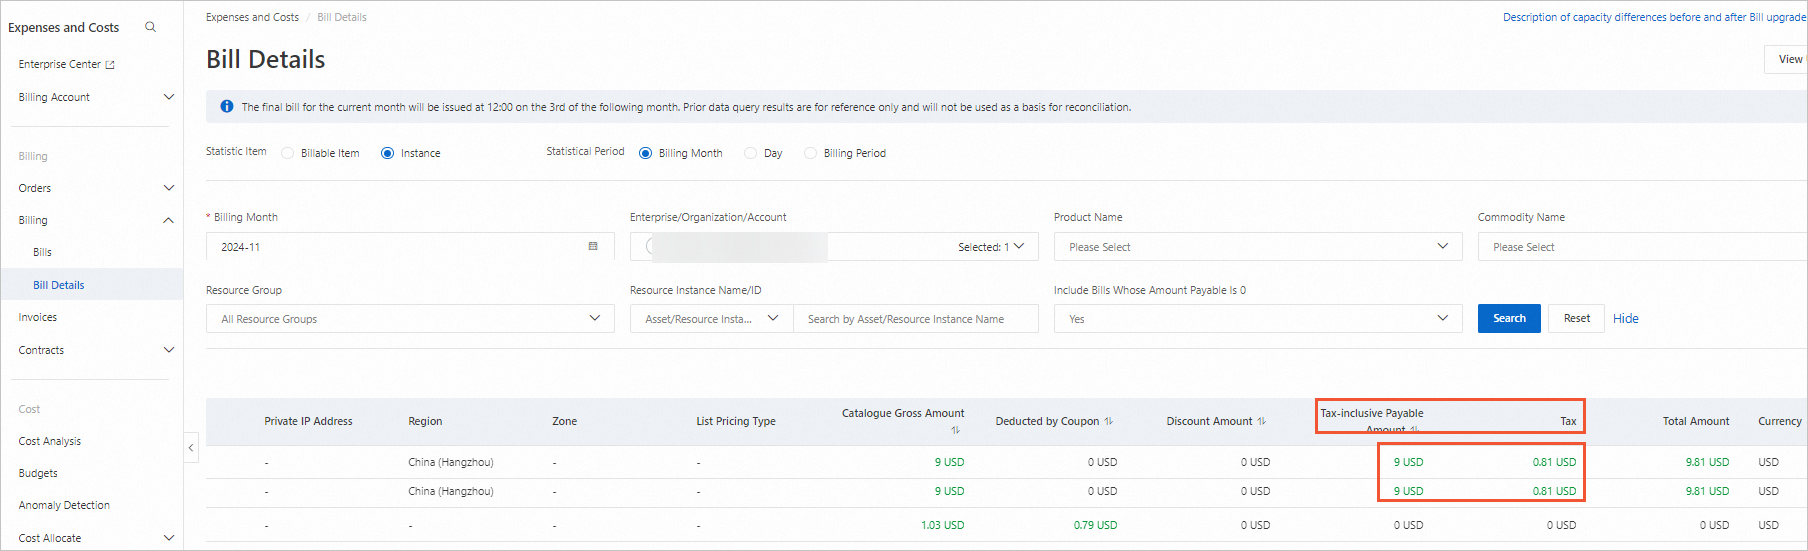The image size is (1808, 551).
Task: Click the Enterprise Center external link icon
Action: coord(110,65)
